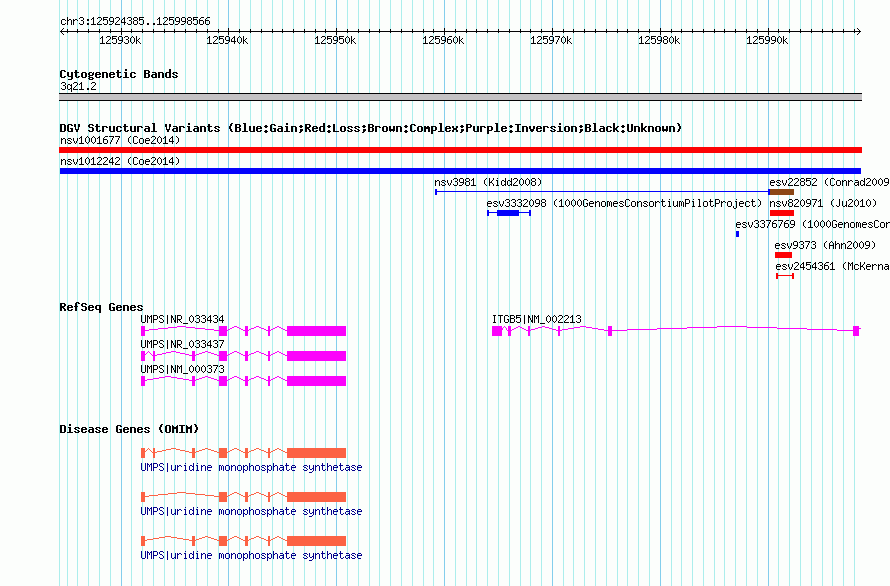Open the esv3376769 variant label
Image resolution: width=890 pixels, height=586 pixels.
(x=812, y=224)
